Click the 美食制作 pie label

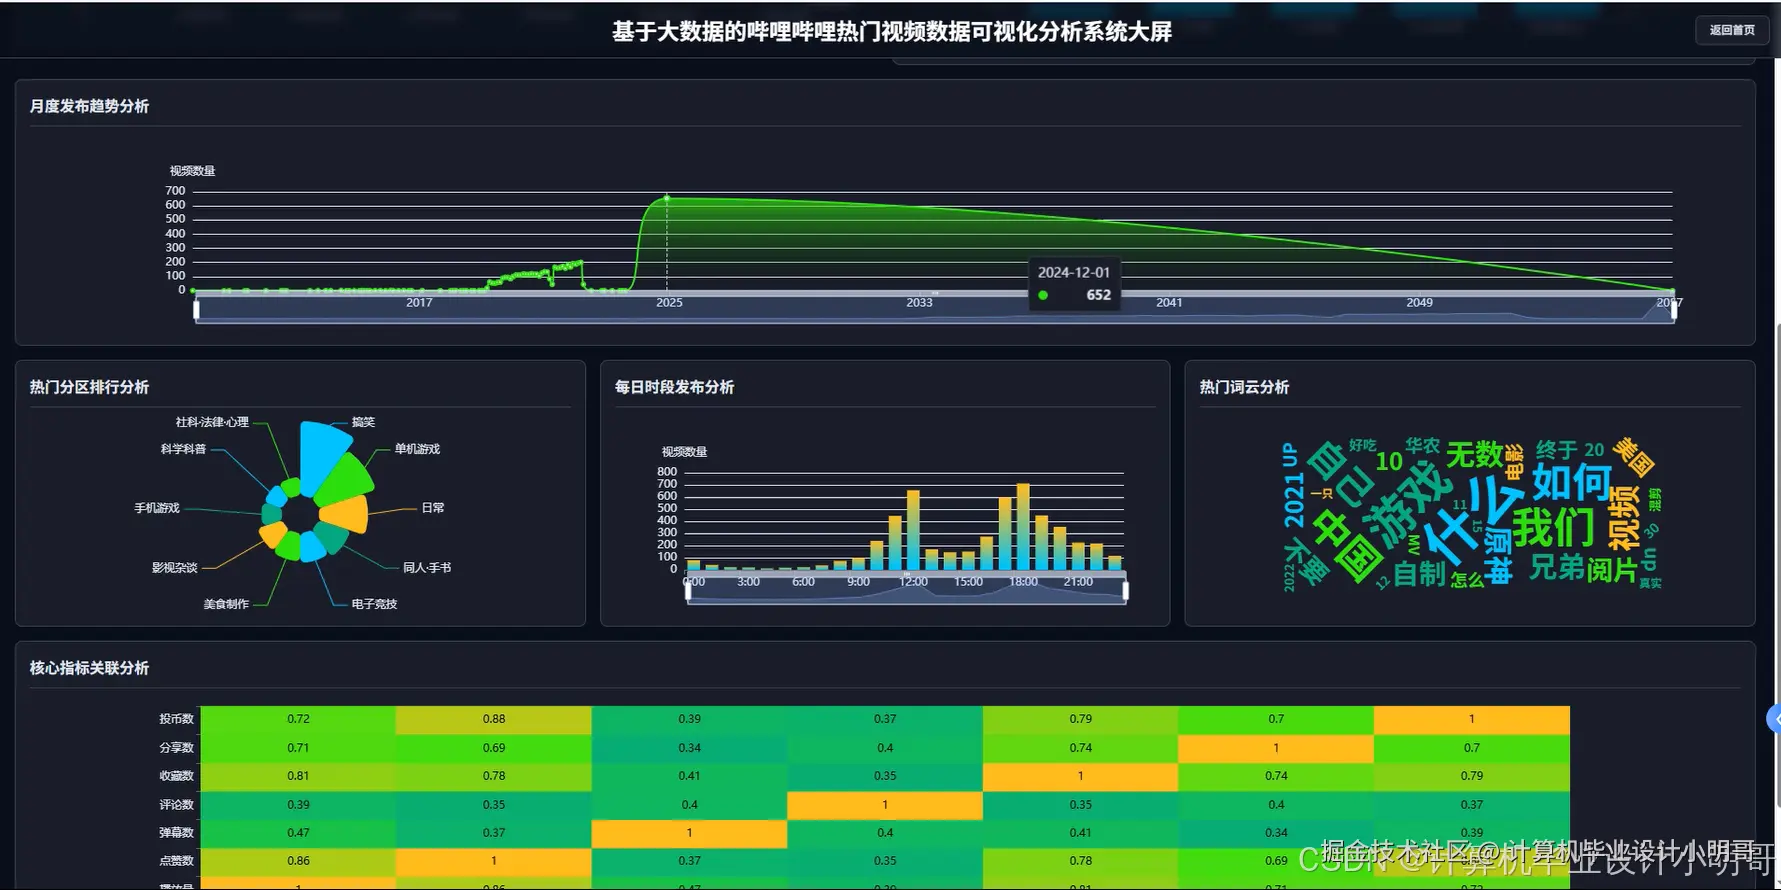(x=226, y=604)
